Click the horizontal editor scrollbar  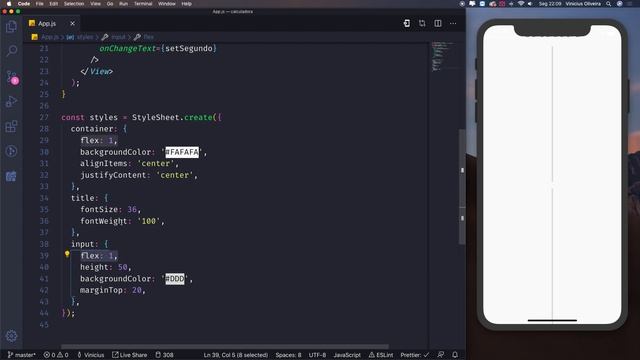(x=224, y=347)
